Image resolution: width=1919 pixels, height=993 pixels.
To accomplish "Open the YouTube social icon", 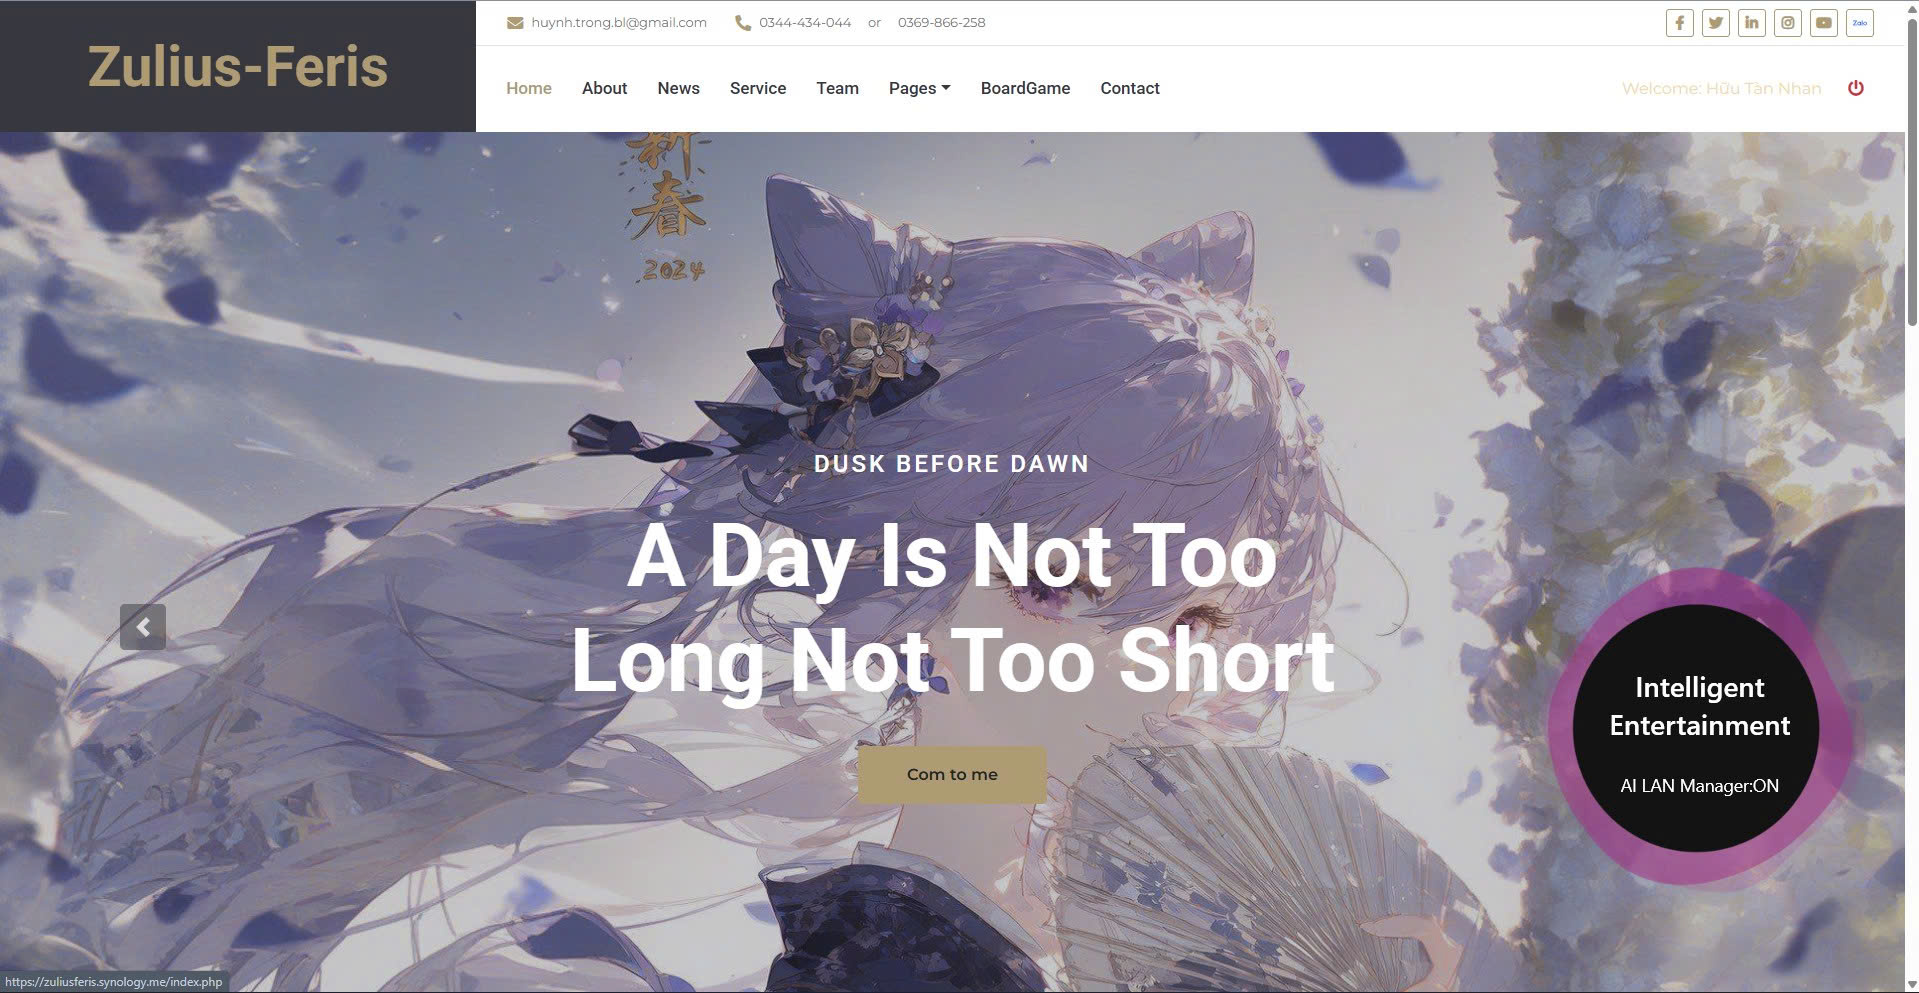I will pyautogui.click(x=1823, y=23).
